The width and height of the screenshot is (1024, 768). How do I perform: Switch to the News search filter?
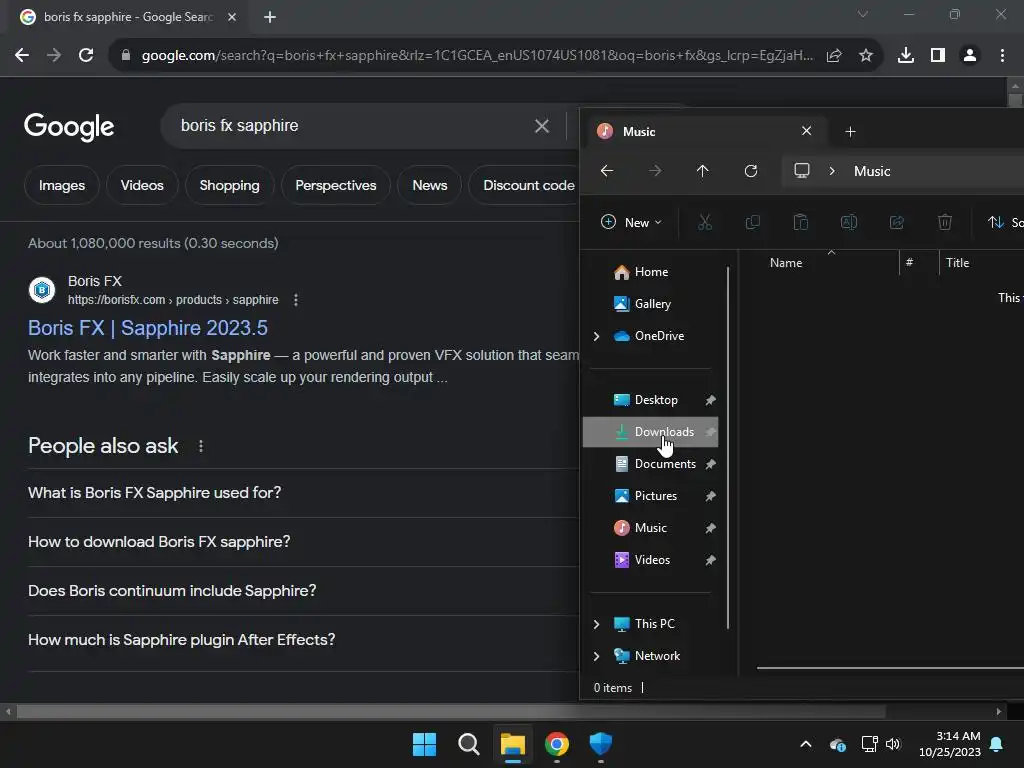(430, 185)
